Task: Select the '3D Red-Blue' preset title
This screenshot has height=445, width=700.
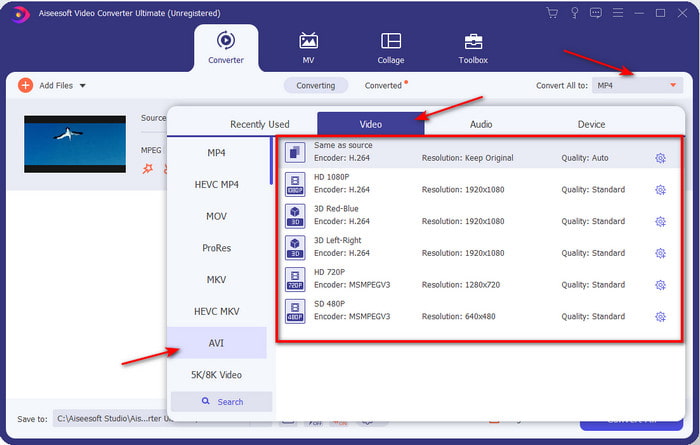Action: tap(336, 208)
